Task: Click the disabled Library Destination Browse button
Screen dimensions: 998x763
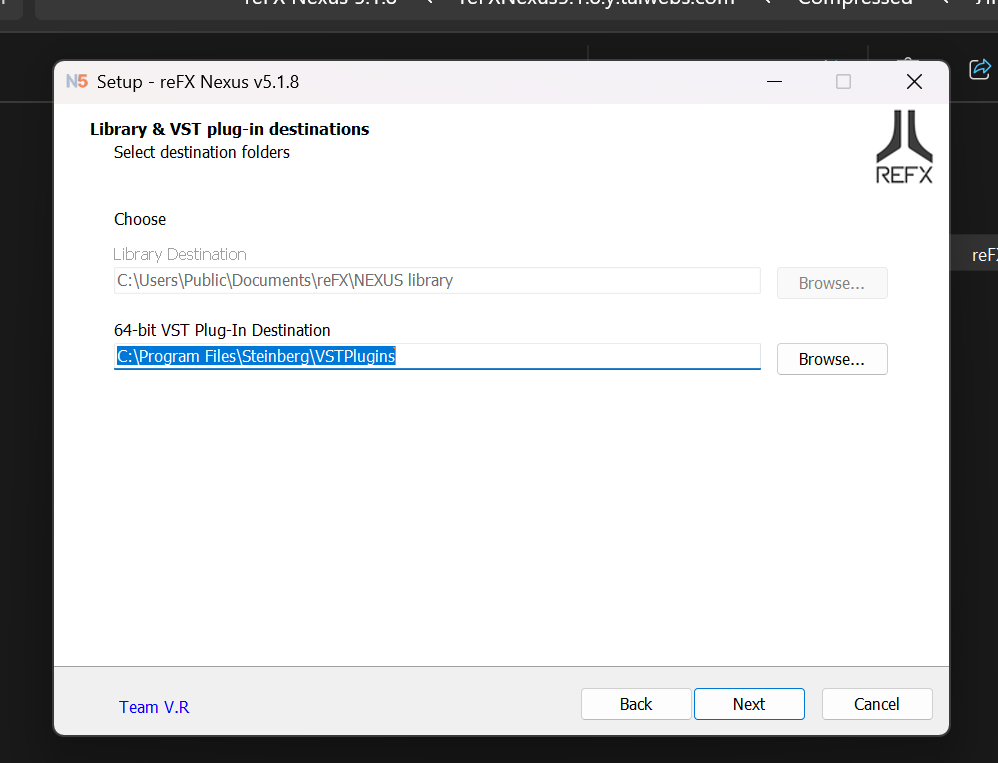Action: coord(832,283)
